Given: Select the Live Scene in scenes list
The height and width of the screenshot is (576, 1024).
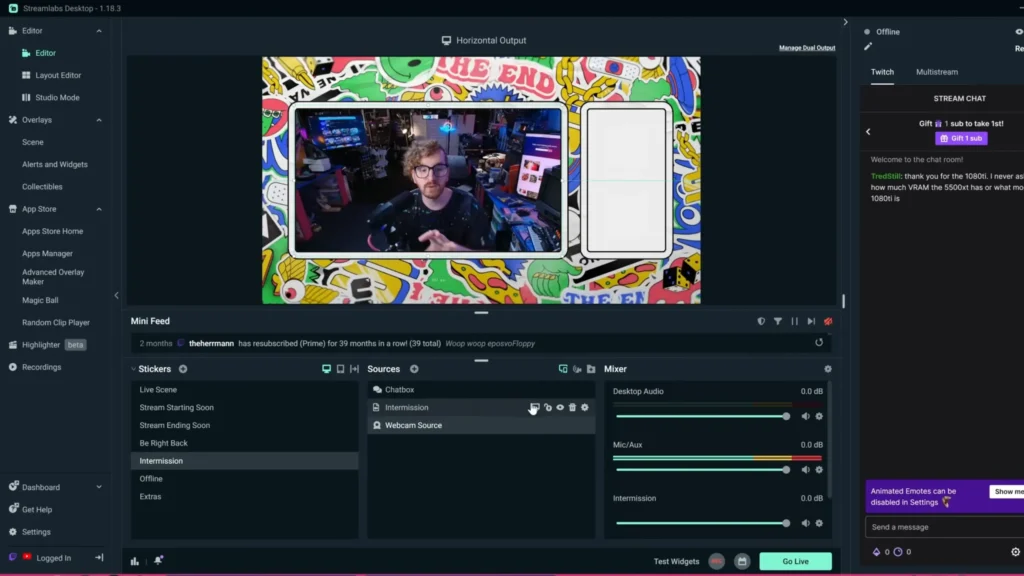Looking at the screenshot, I should pyautogui.click(x=244, y=390).
